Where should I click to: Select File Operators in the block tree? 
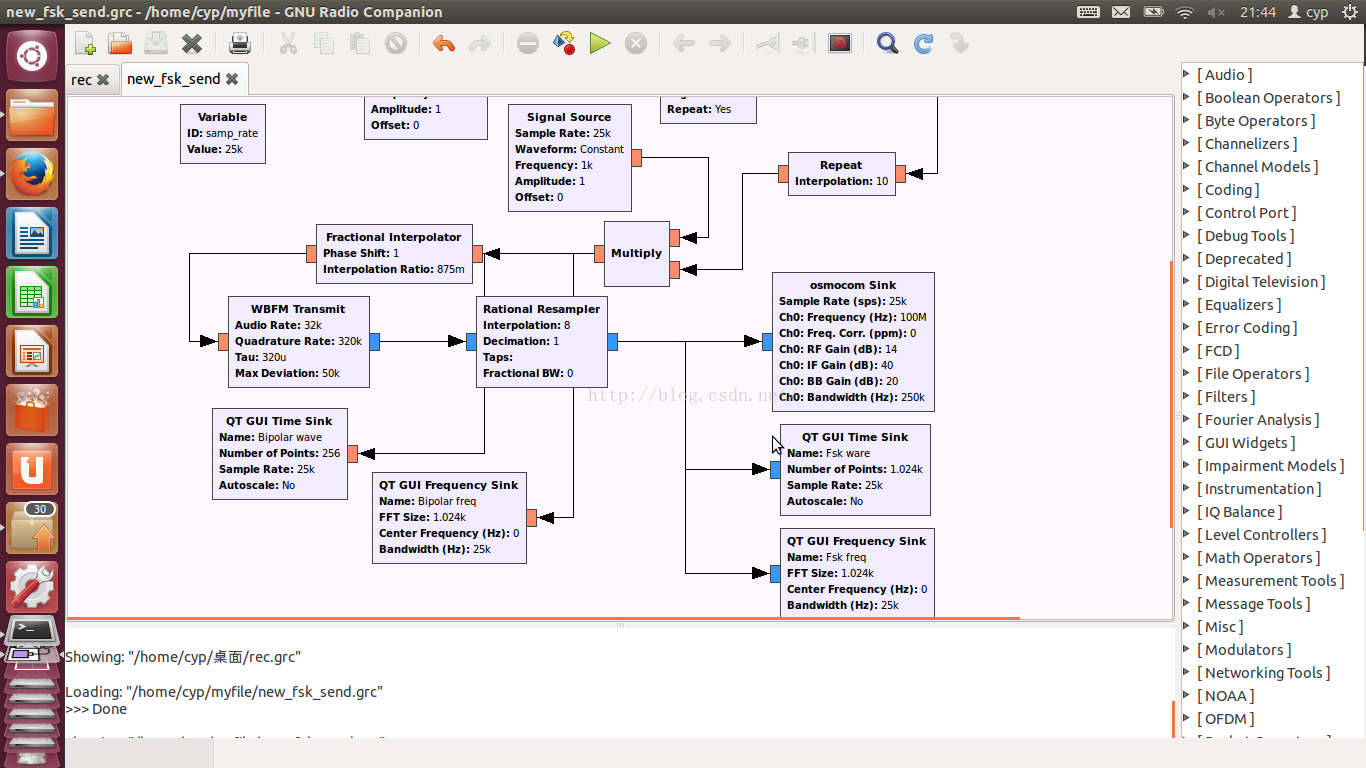click(x=1253, y=374)
